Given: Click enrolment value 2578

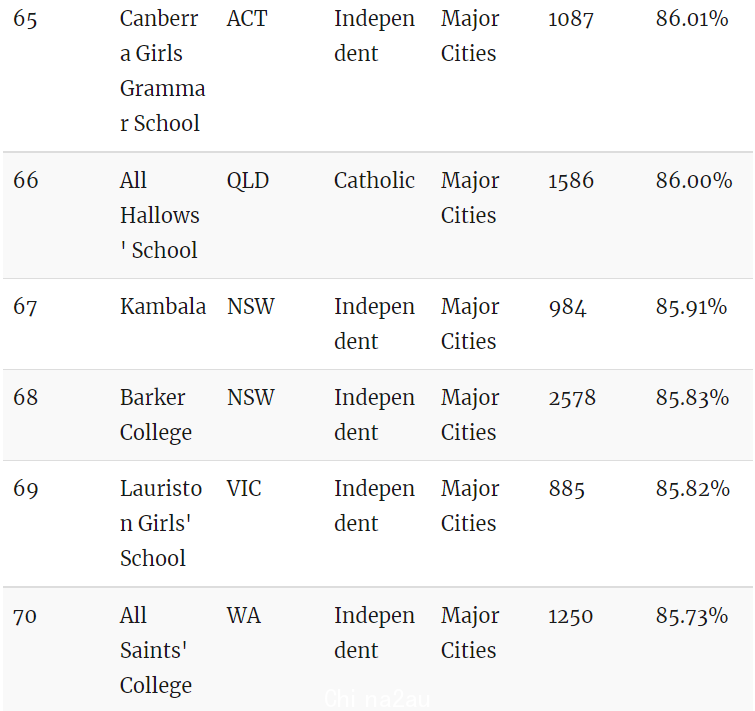Looking at the screenshot, I should click(x=572, y=398).
